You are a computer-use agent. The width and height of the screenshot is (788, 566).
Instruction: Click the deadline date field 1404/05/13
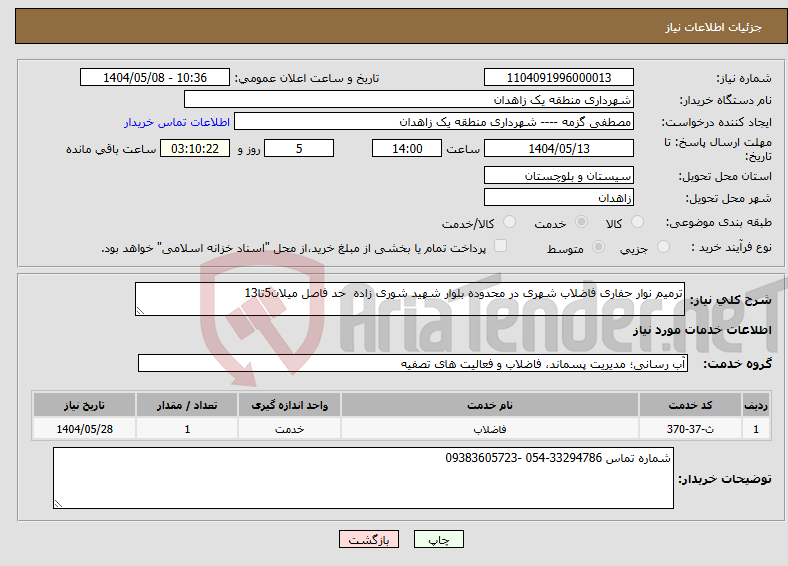click(x=559, y=148)
